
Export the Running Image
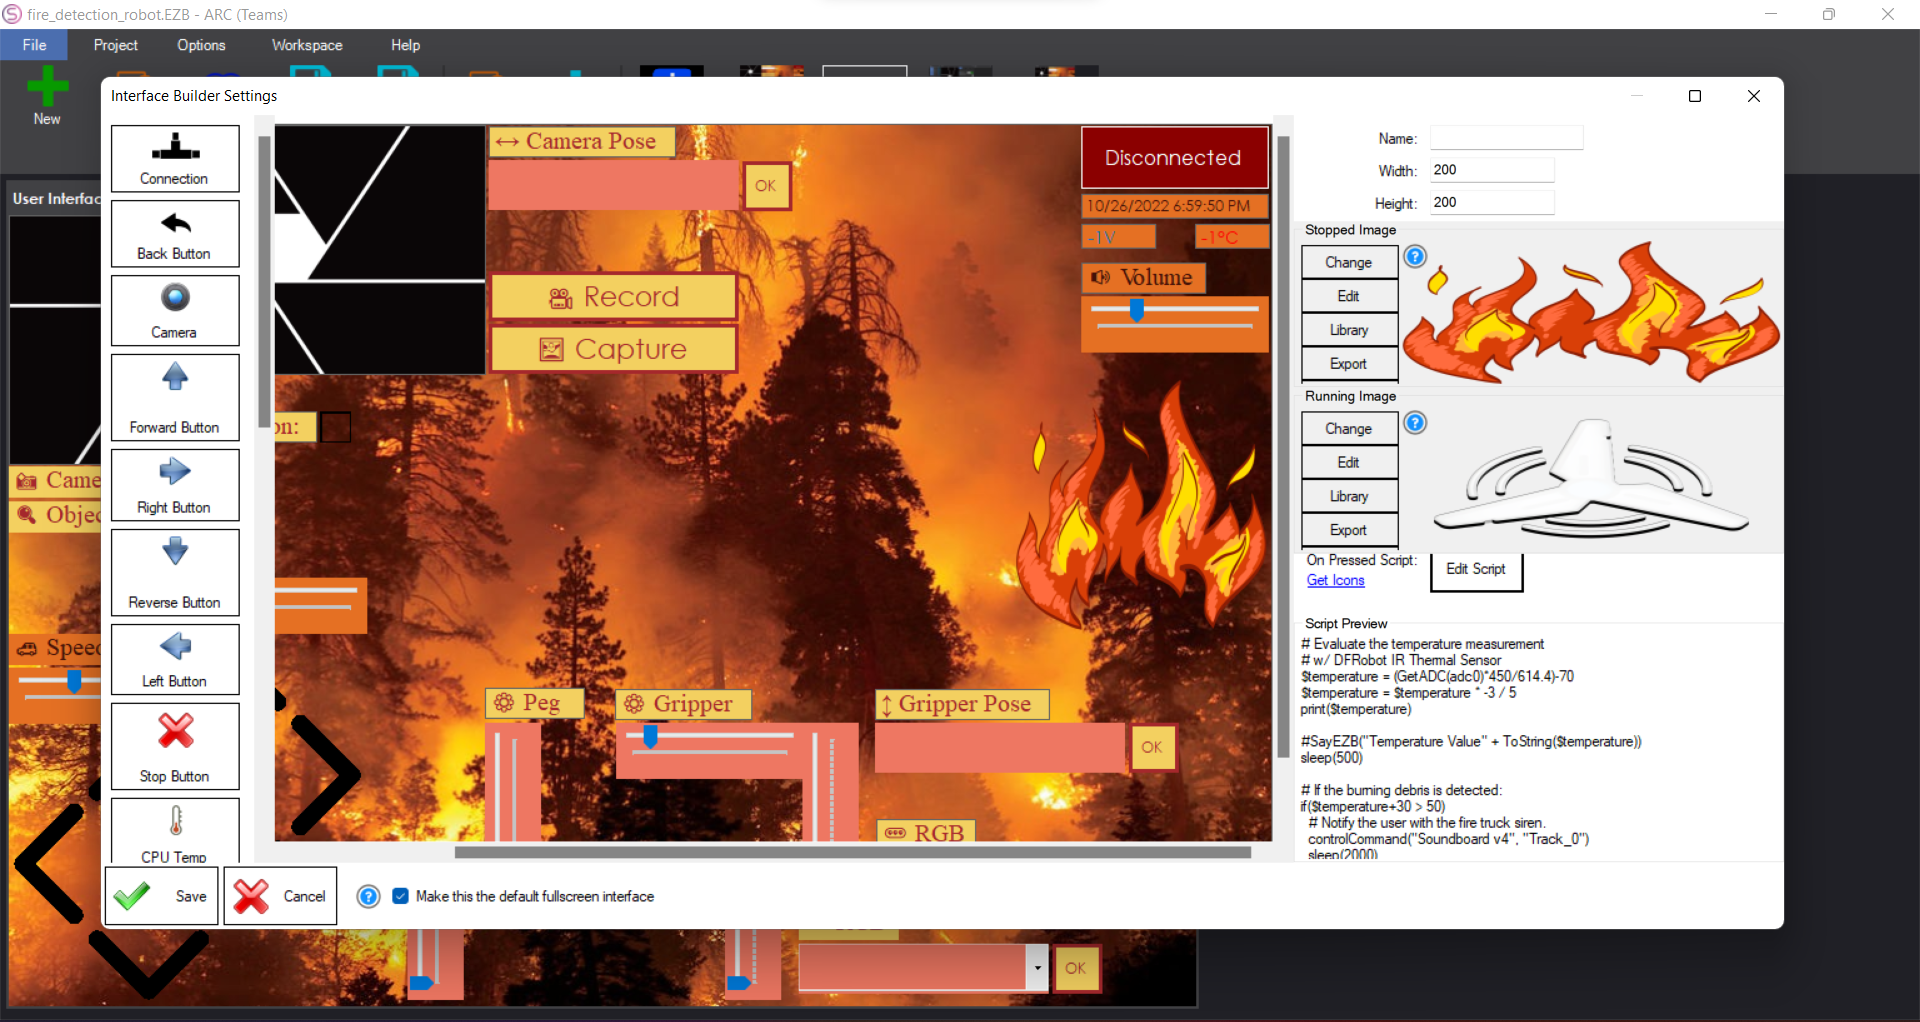(x=1349, y=530)
